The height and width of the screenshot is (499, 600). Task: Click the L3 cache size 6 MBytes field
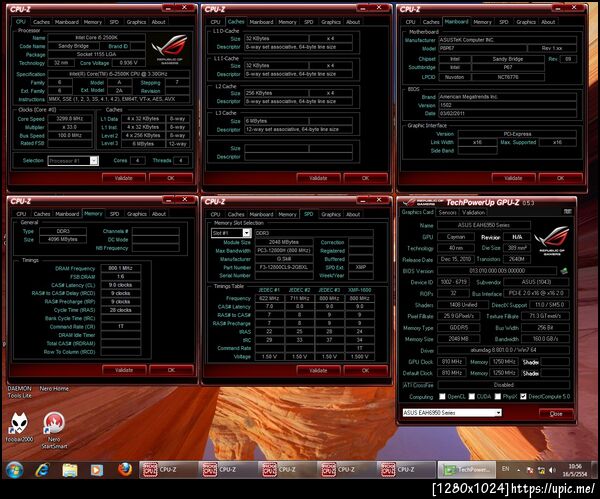(x=276, y=121)
